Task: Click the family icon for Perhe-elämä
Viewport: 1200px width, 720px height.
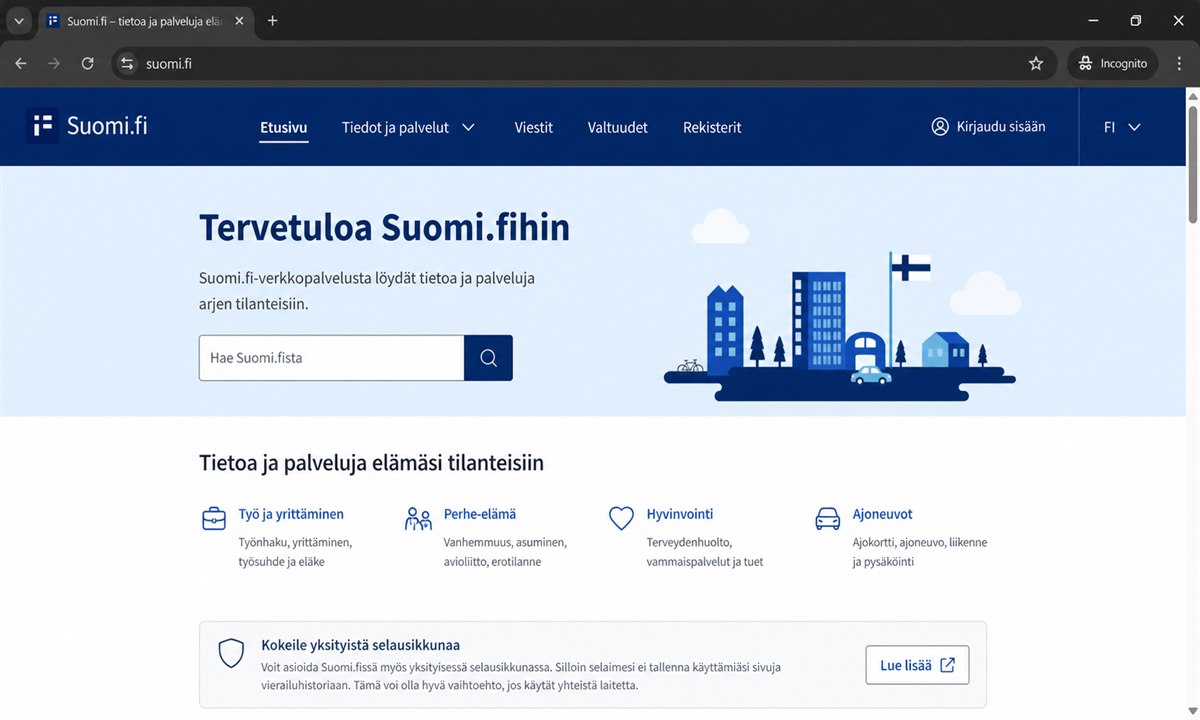Action: [x=418, y=518]
